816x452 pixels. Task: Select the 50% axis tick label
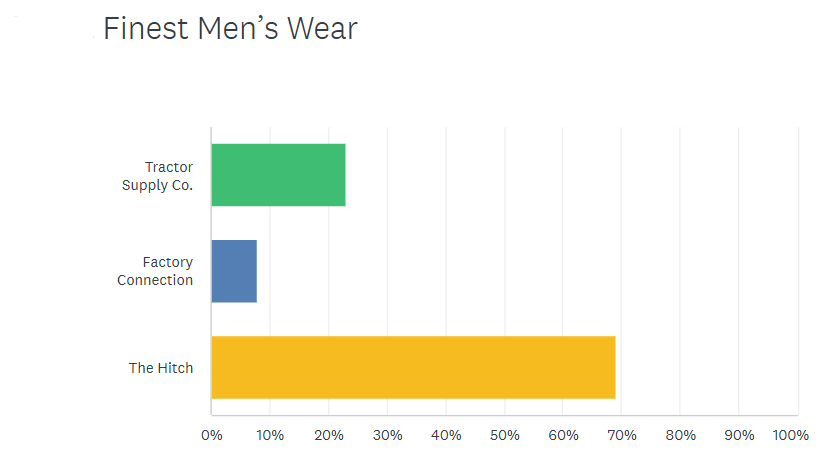pos(504,435)
